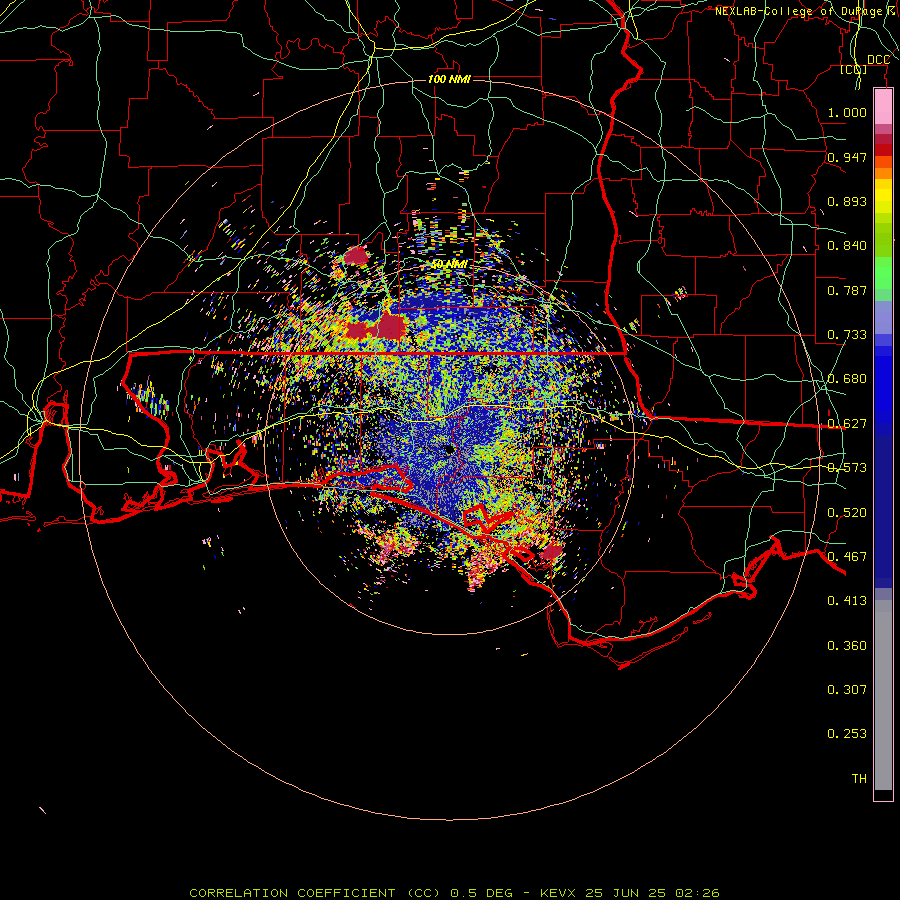Click the black radar site dot at center

click(x=449, y=449)
